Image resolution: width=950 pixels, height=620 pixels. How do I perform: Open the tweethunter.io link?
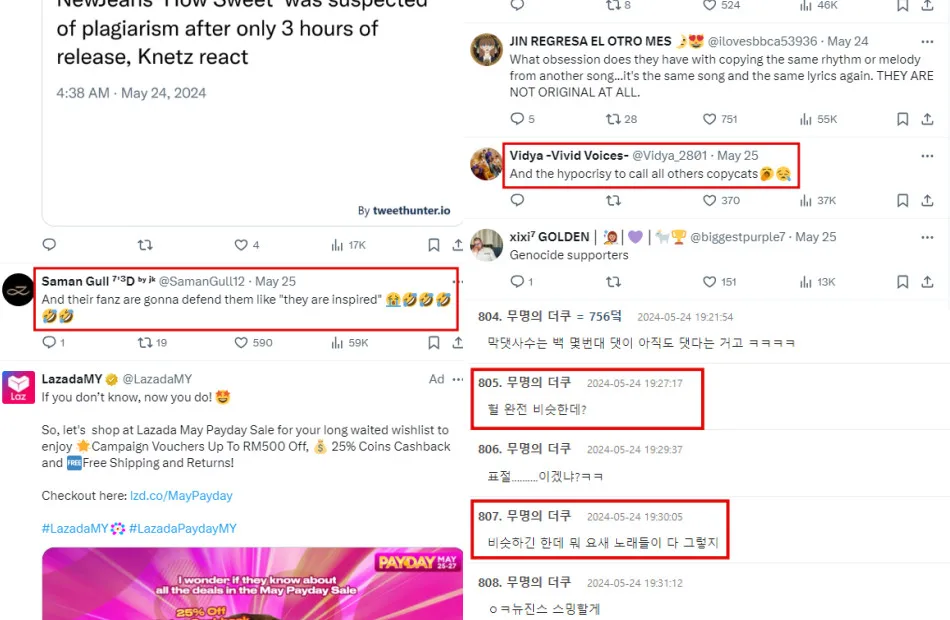[x=411, y=210]
